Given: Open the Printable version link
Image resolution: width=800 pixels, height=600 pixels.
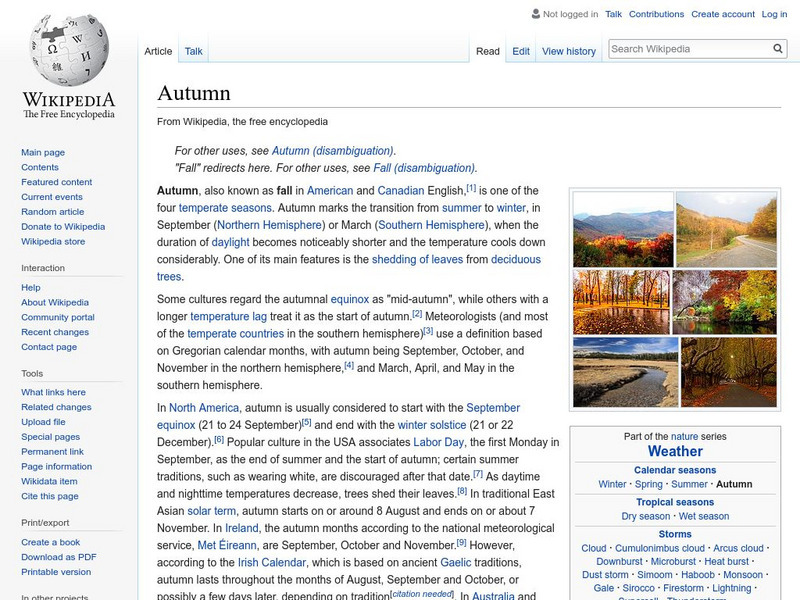Looking at the screenshot, I should 56,571.
